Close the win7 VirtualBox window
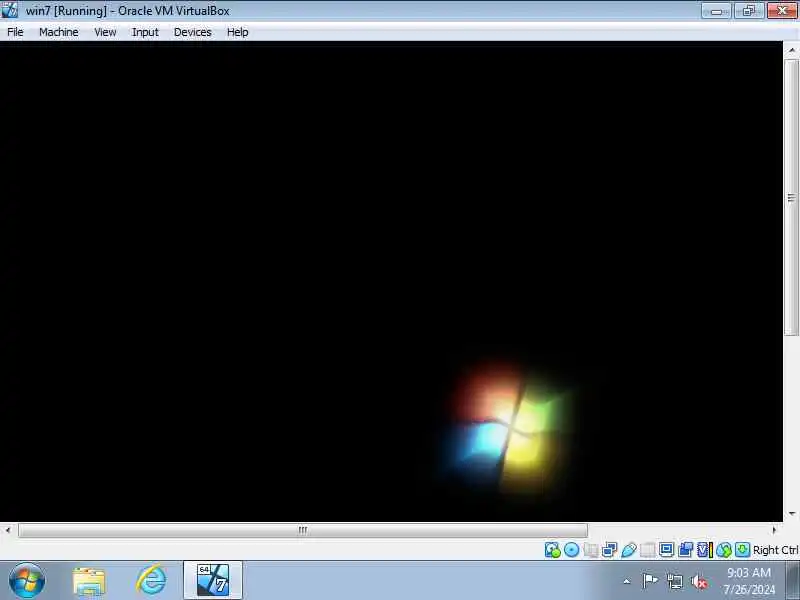800x600 pixels. (782, 11)
